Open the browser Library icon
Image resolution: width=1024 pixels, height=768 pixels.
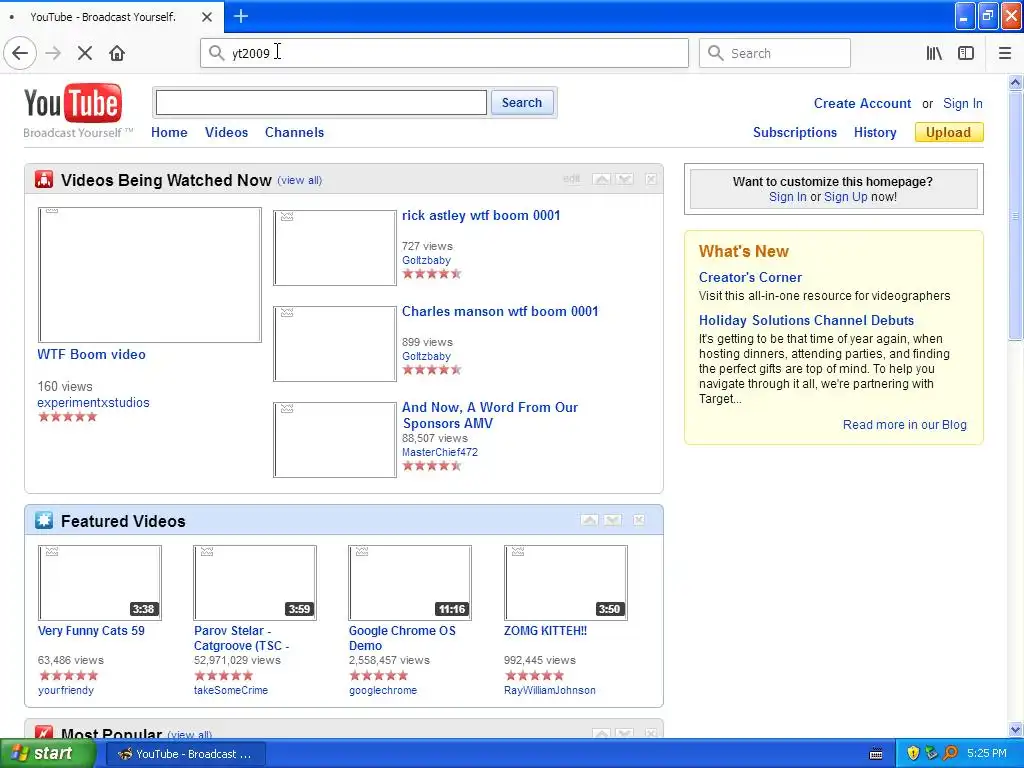(934, 53)
